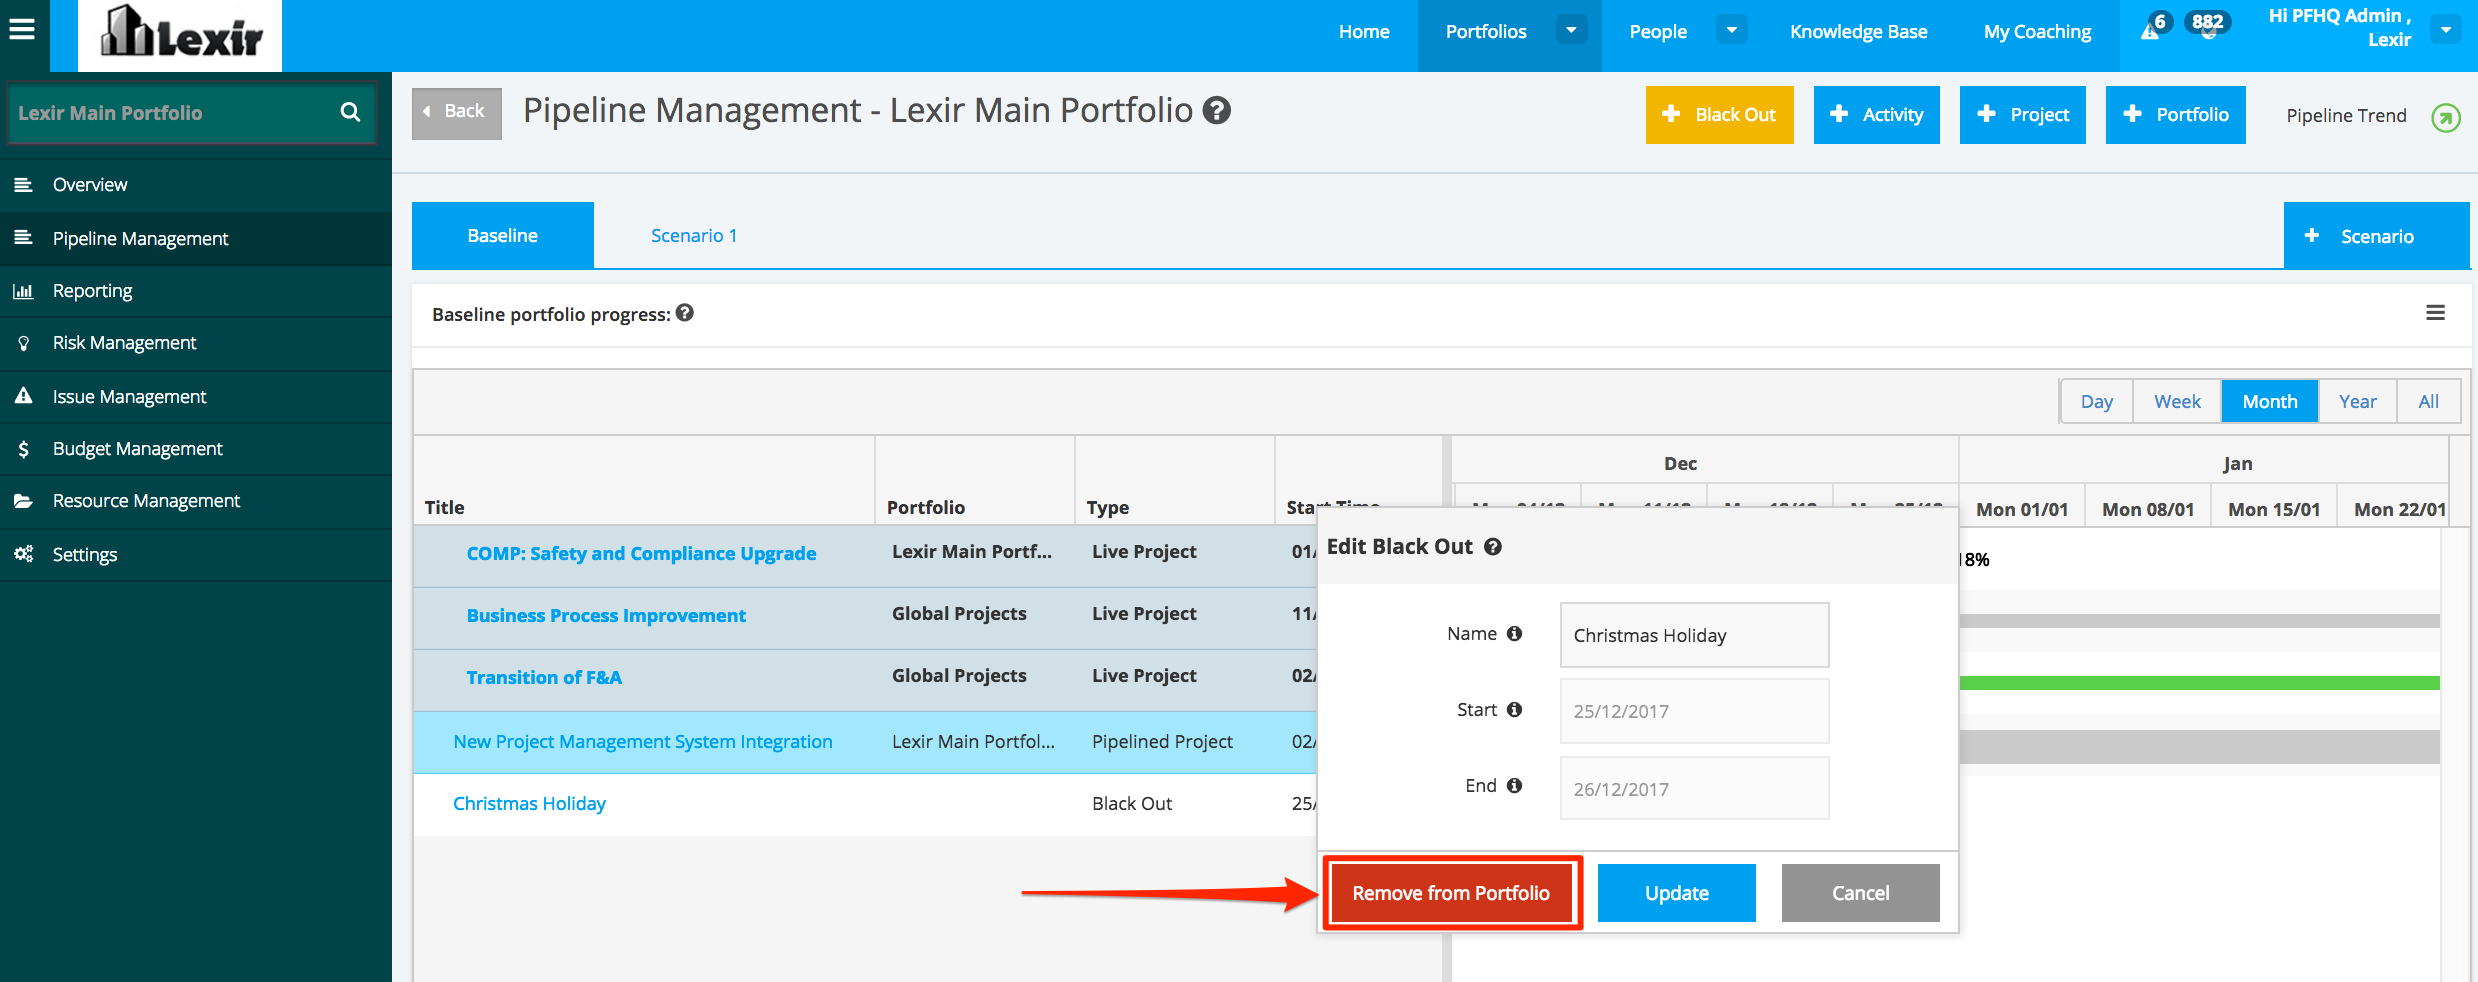Click the Back button

click(x=457, y=112)
